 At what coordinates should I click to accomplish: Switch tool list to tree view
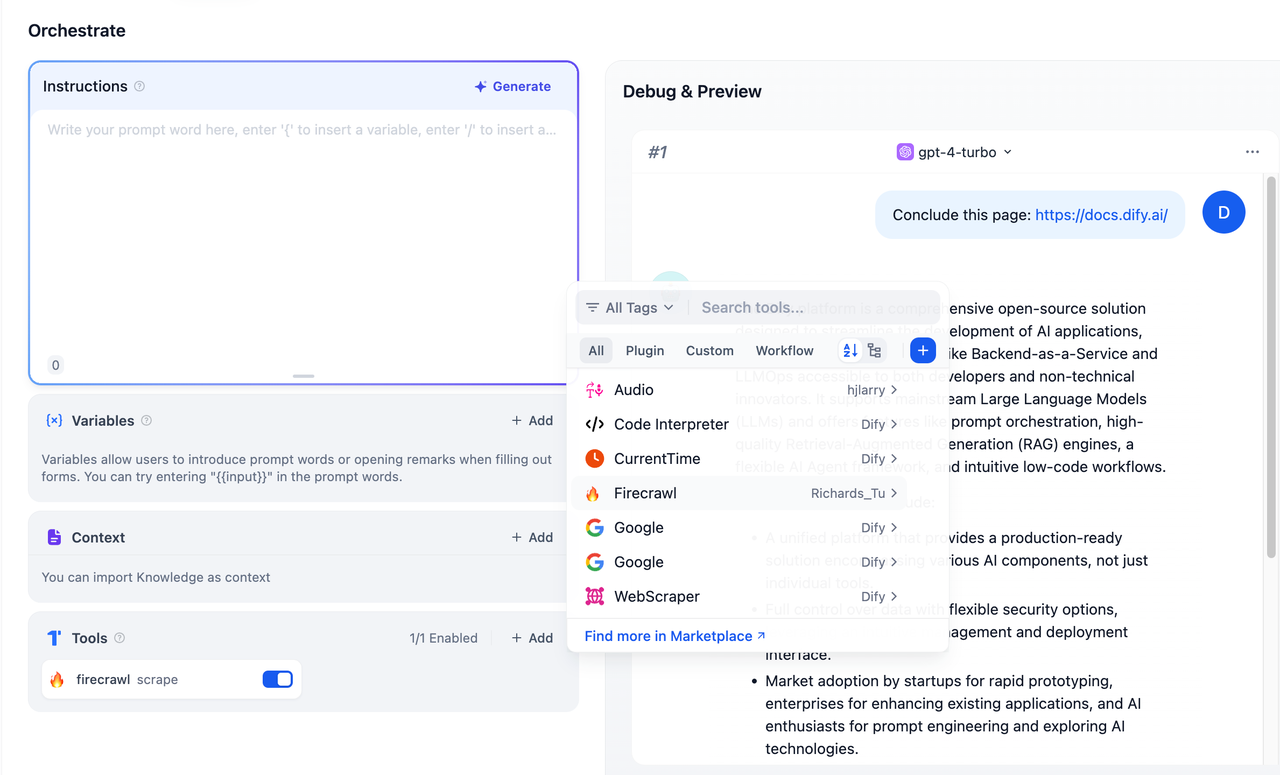pos(875,351)
